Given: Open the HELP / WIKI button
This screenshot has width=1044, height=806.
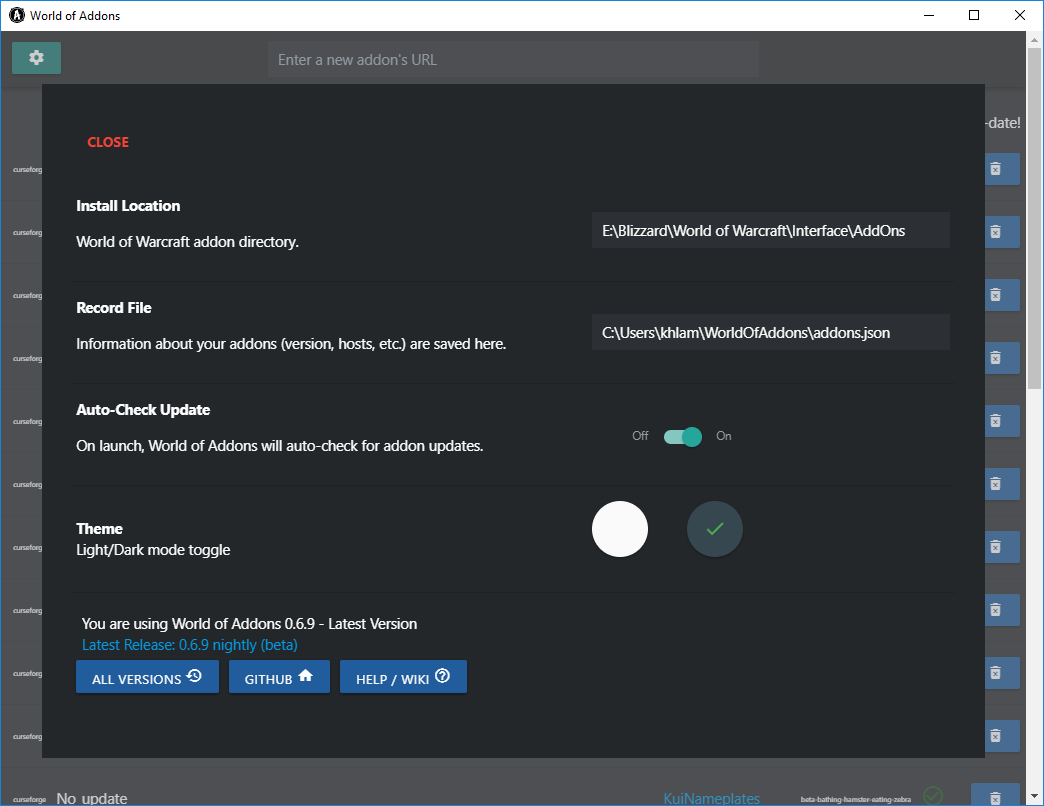Looking at the screenshot, I should tap(403, 677).
